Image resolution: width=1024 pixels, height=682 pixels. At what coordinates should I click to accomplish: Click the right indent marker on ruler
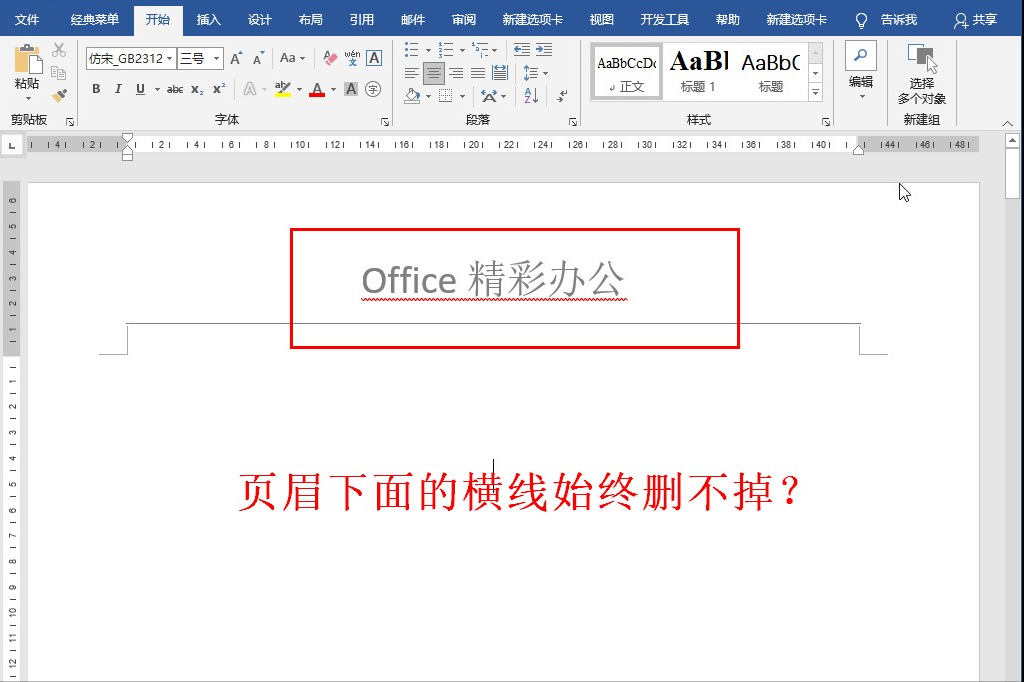859,150
